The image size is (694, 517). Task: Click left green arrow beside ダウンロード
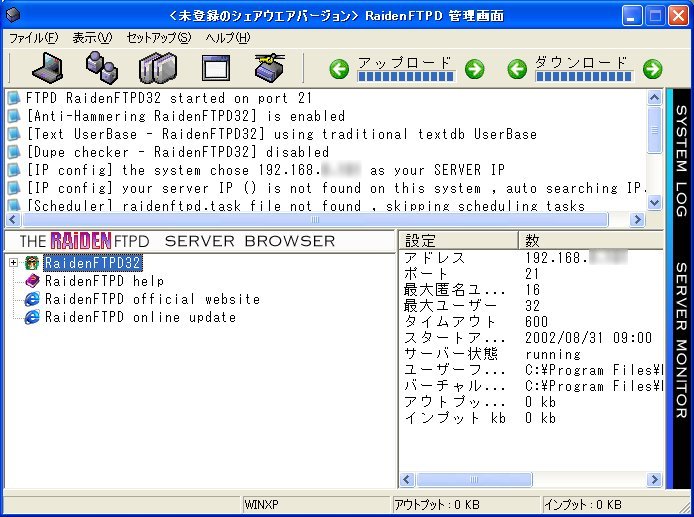tap(517, 69)
